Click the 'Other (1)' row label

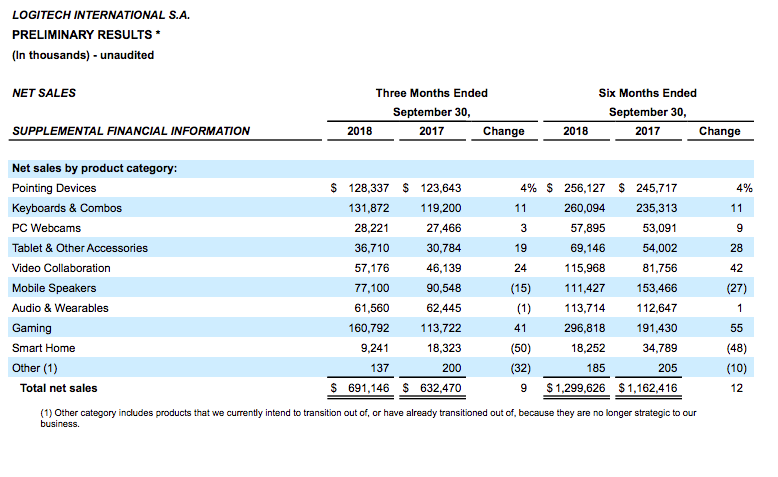pos(35,368)
